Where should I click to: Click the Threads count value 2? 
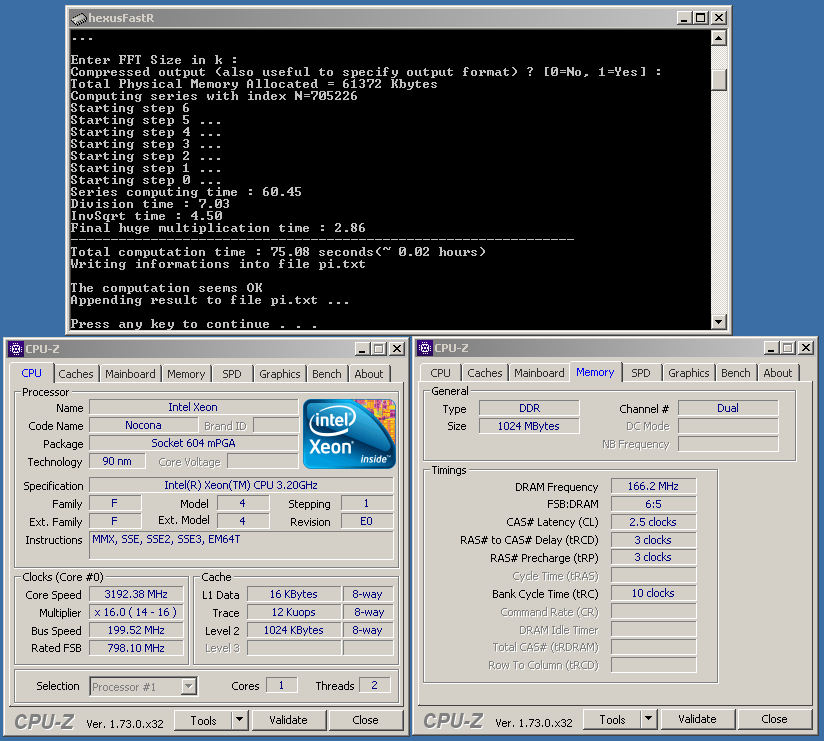pos(374,685)
